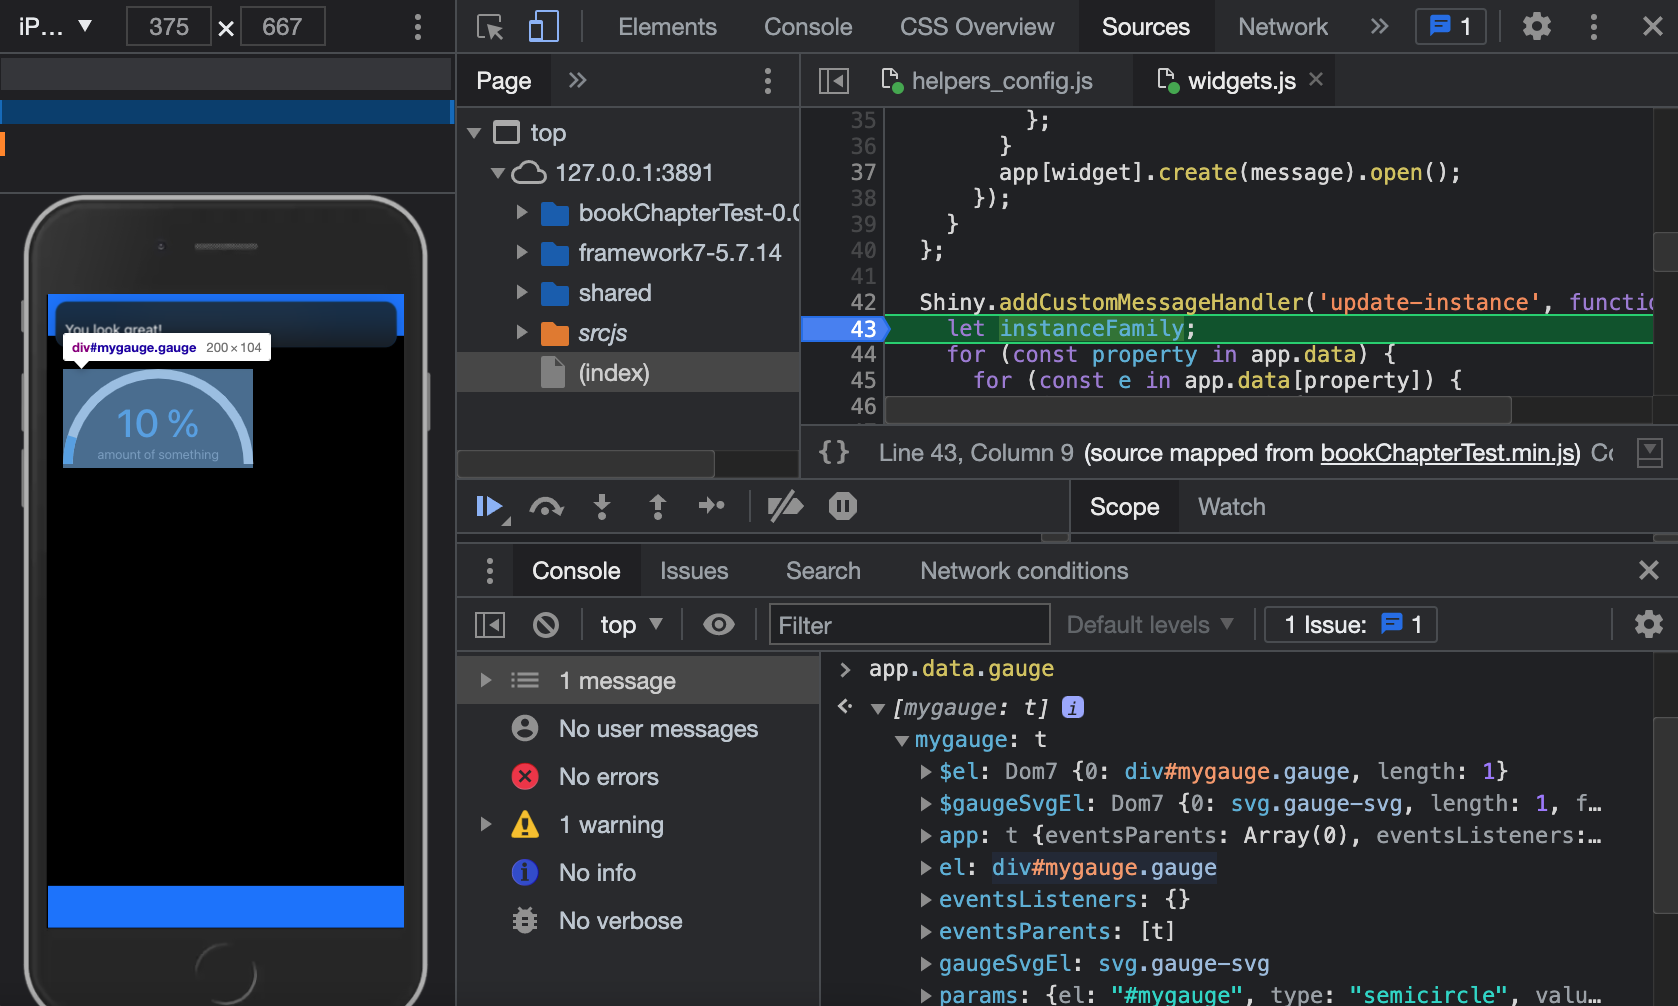Image resolution: width=1678 pixels, height=1006 pixels.
Task: Step to next statement
Action: [711, 506]
